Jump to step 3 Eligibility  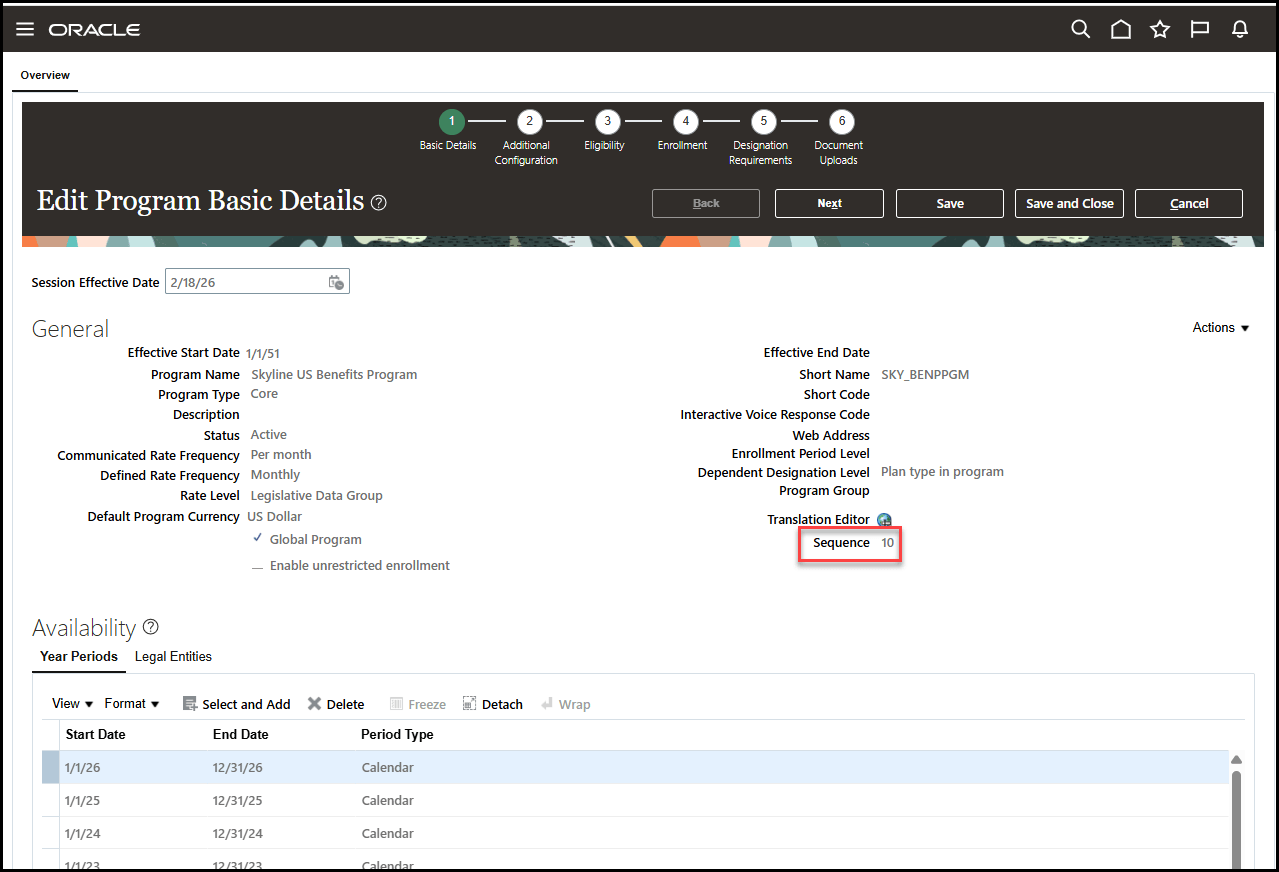point(606,122)
